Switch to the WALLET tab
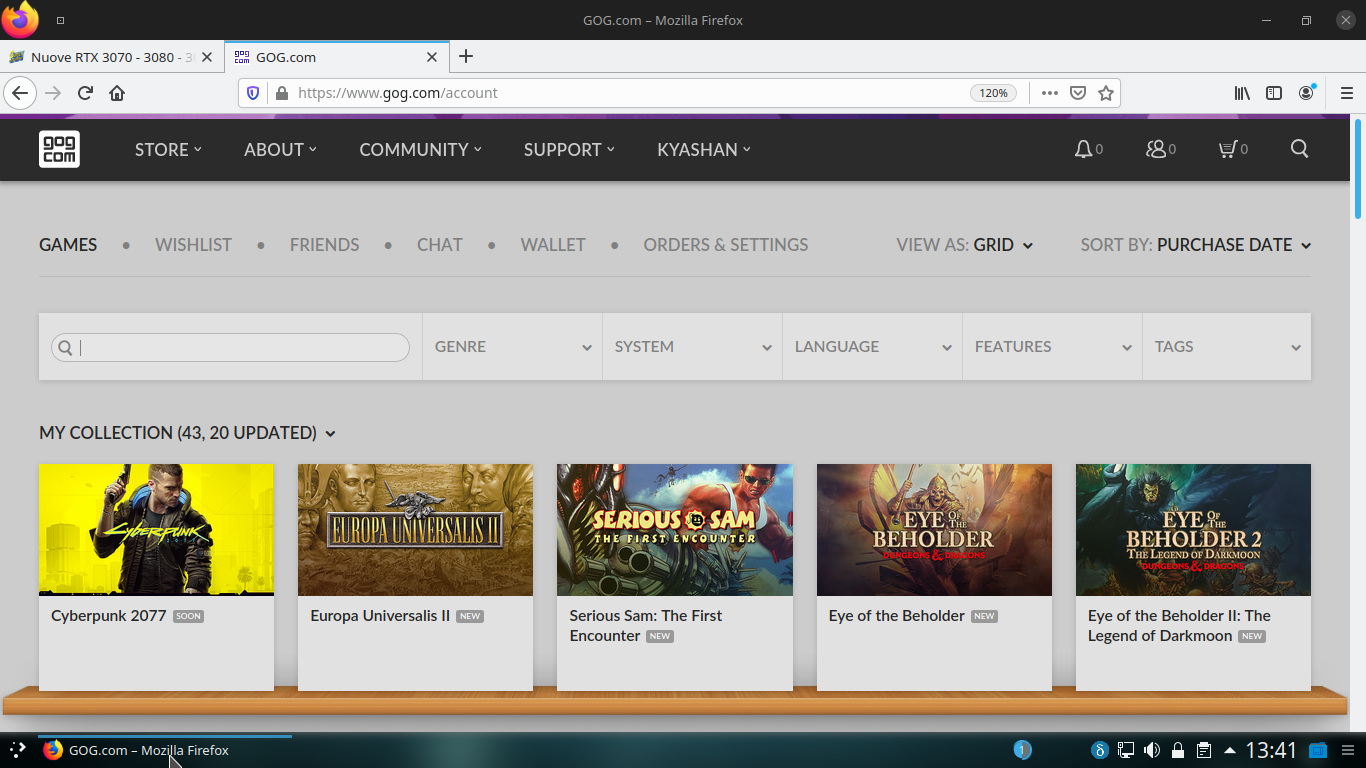Viewport: 1366px width, 768px height. pyautogui.click(x=553, y=245)
